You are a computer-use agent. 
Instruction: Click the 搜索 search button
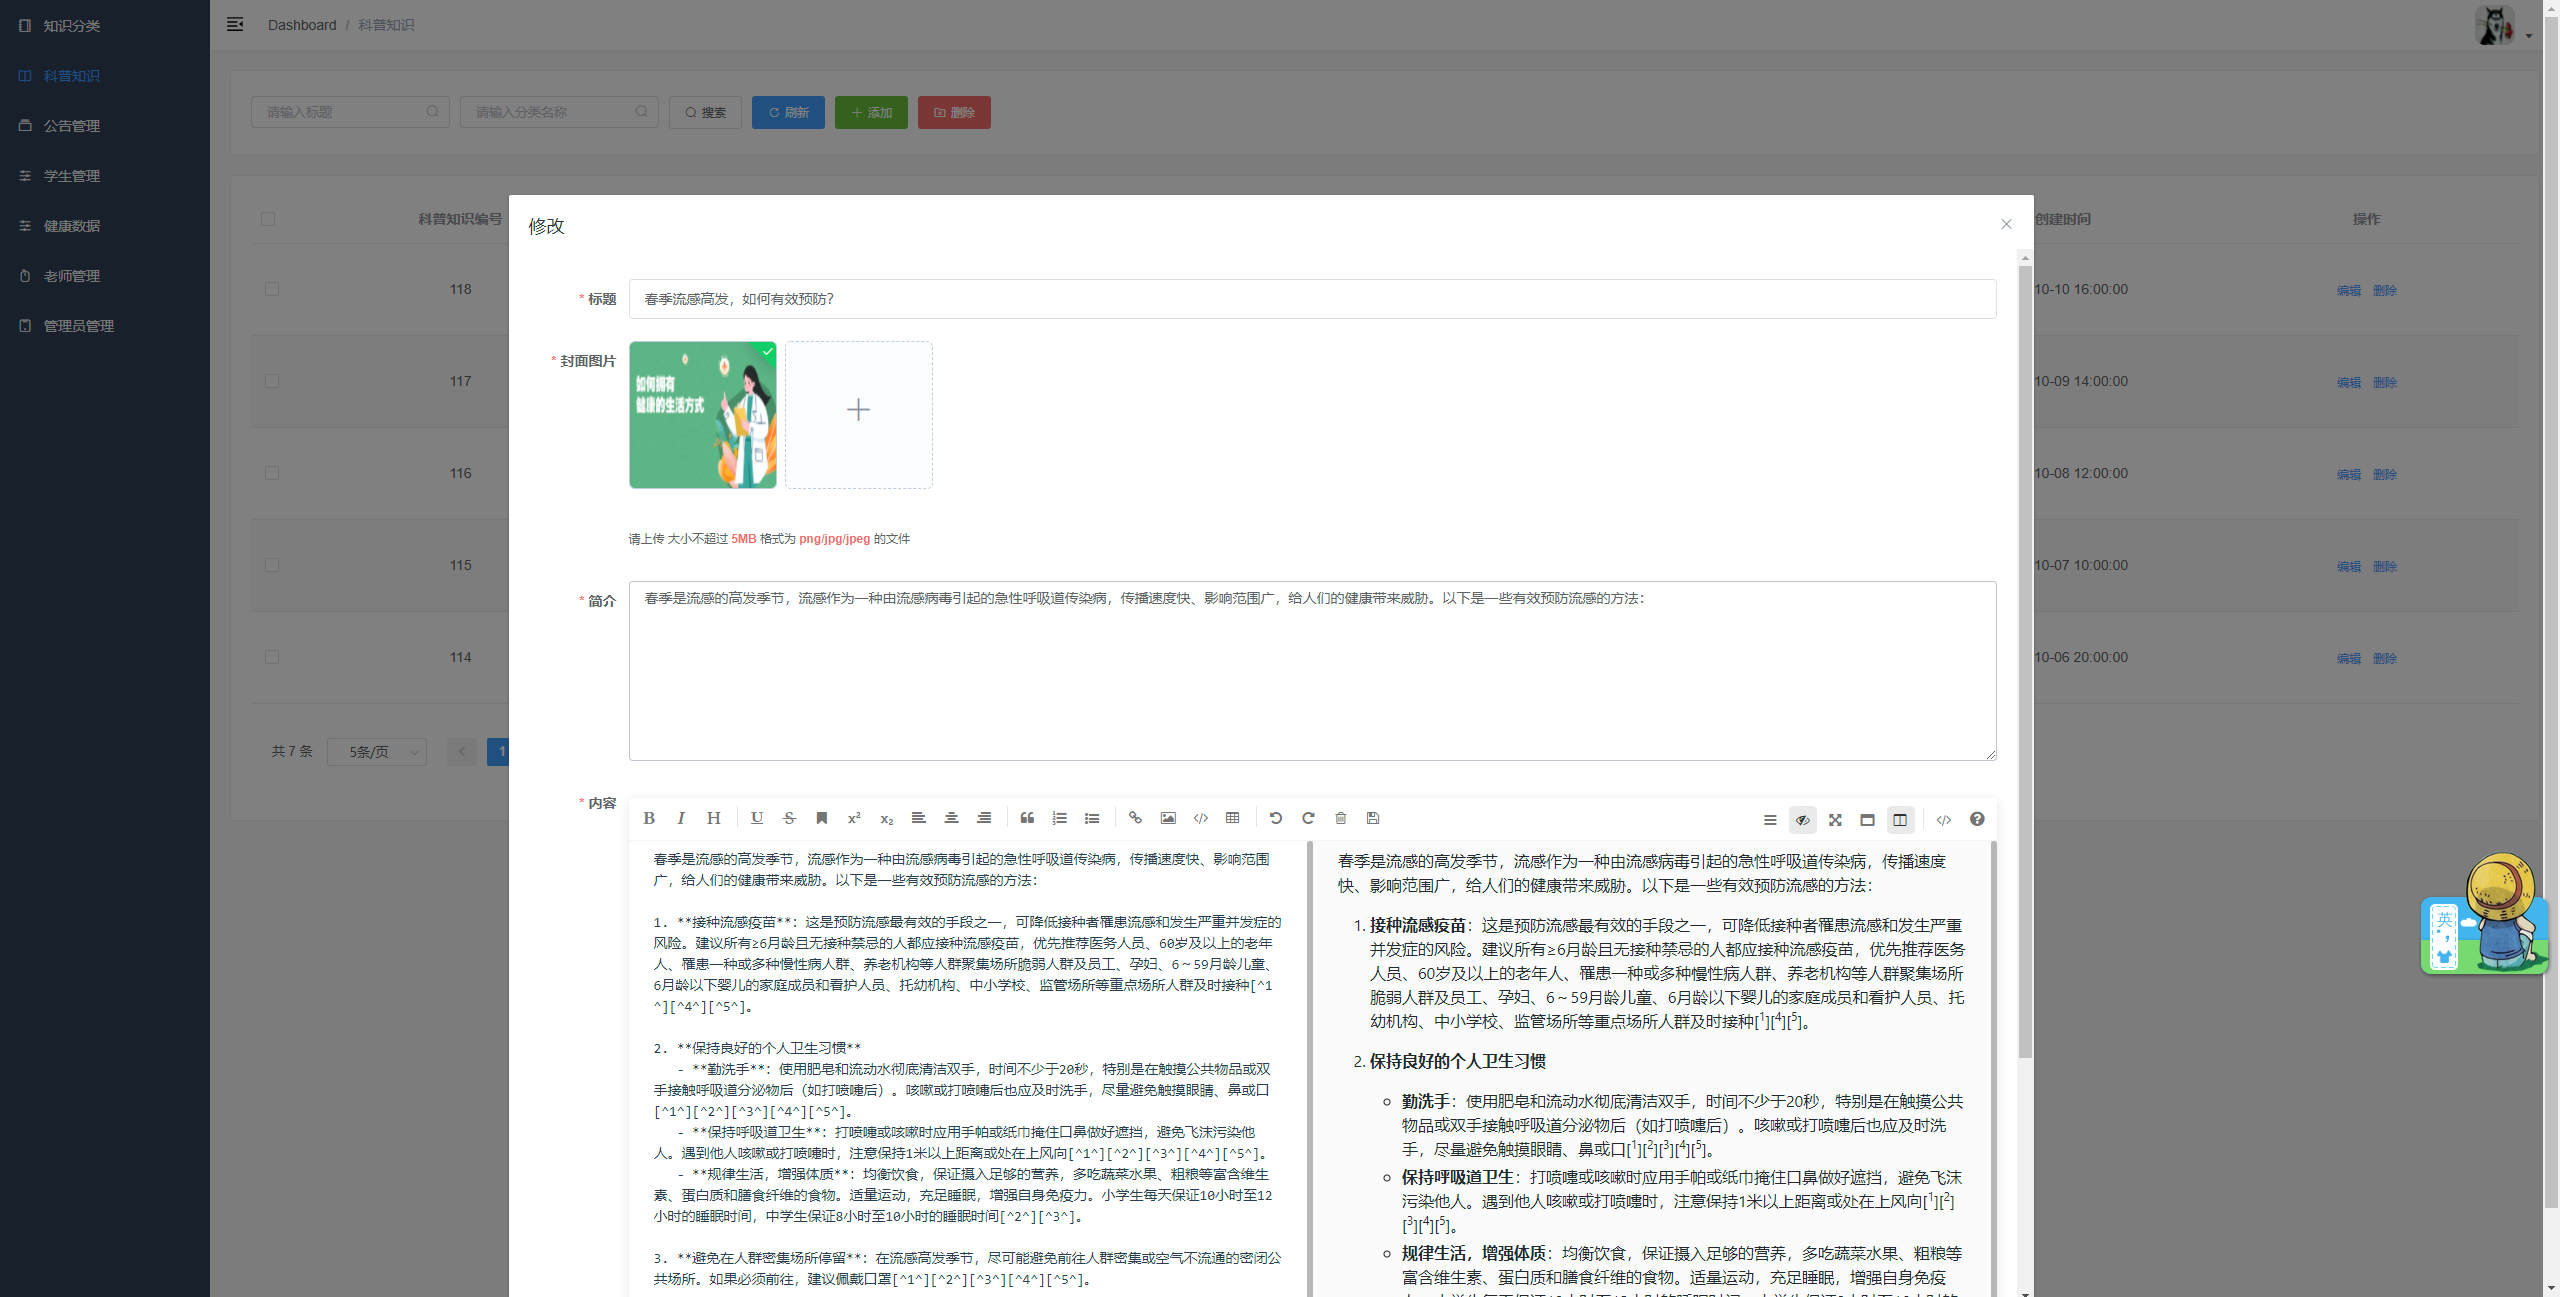(x=705, y=112)
